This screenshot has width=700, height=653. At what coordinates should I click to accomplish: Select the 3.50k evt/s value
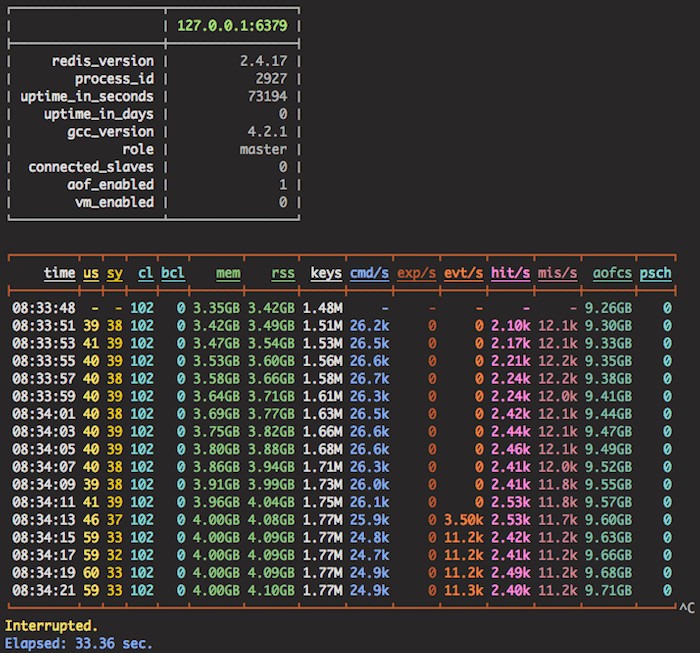point(463,520)
